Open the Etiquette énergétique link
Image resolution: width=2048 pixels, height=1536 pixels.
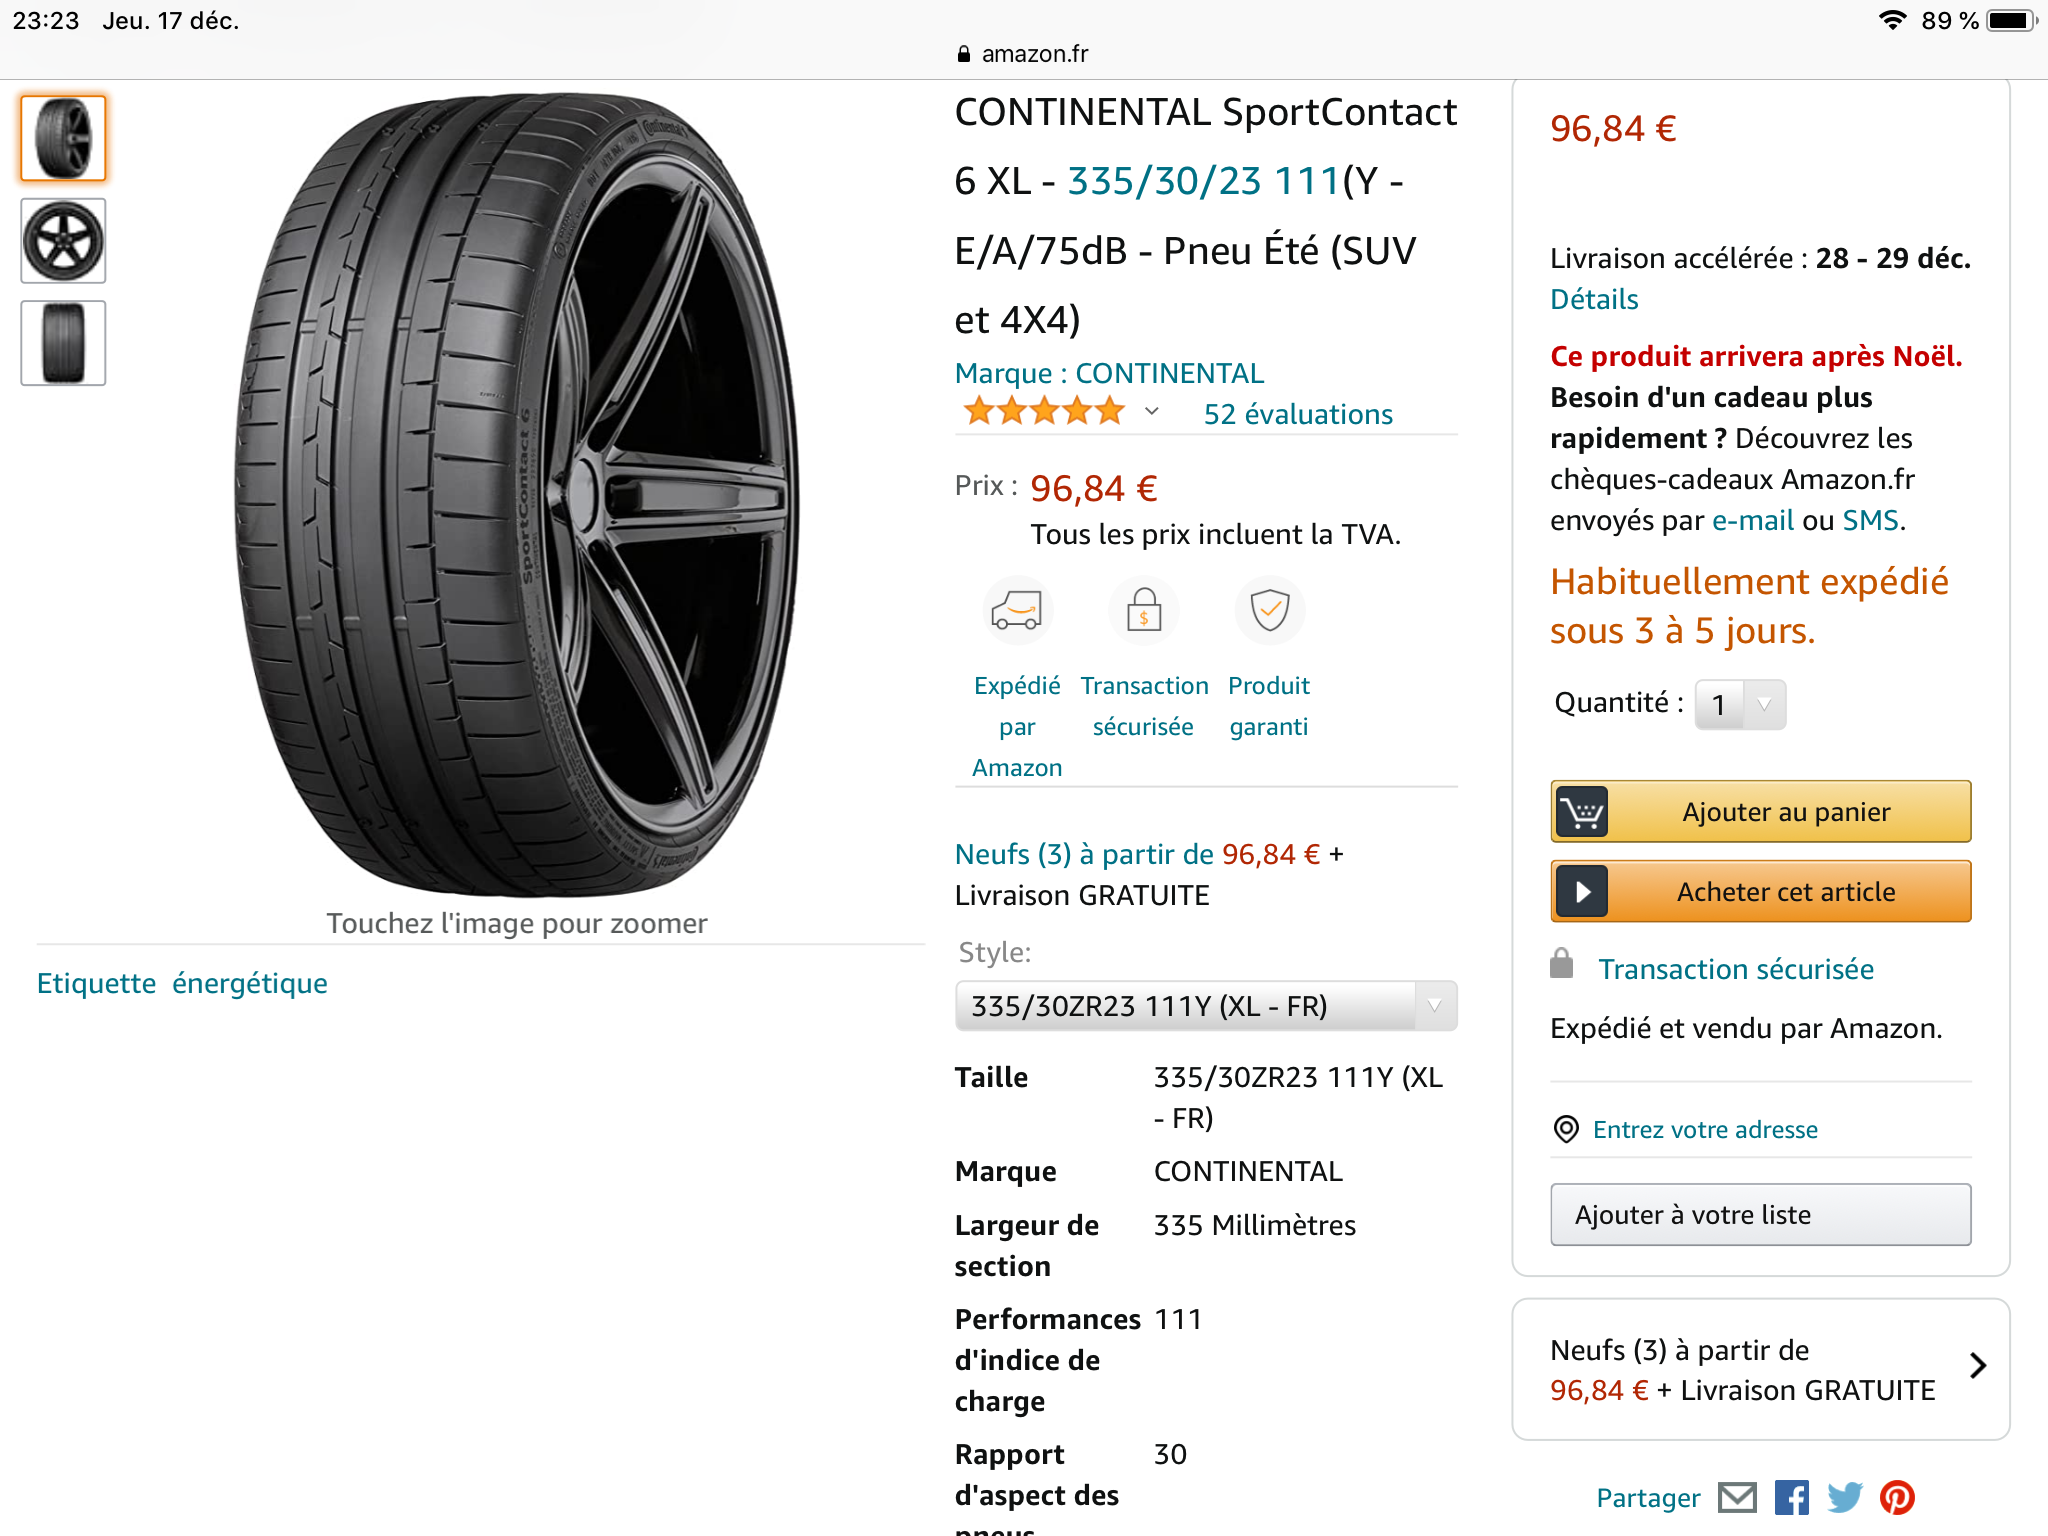pos(182,984)
